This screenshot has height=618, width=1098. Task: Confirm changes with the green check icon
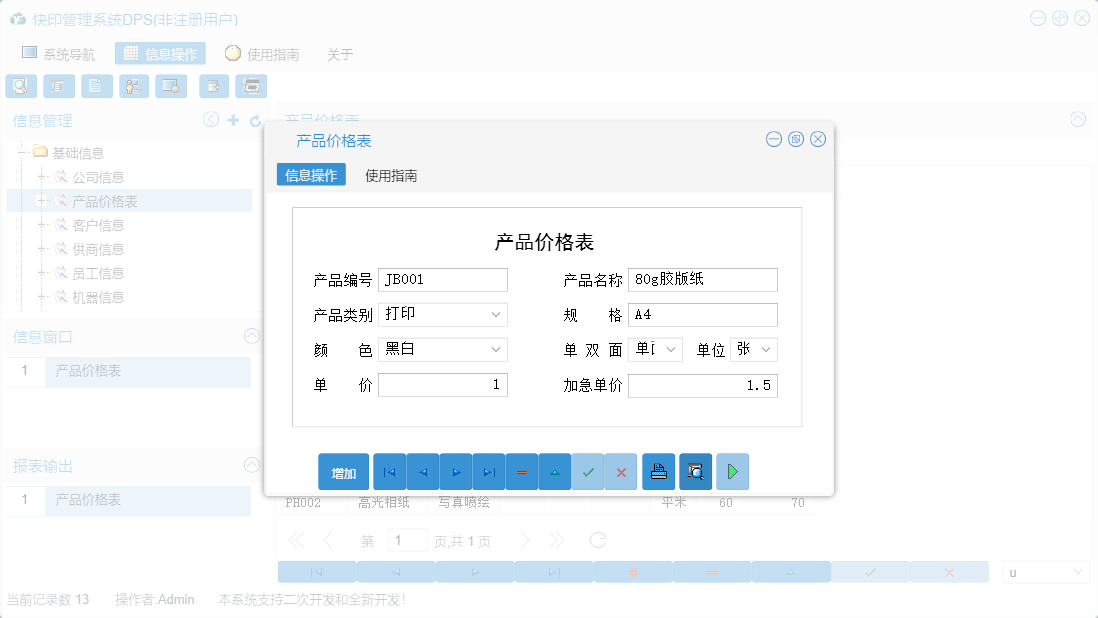pos(588,471)
